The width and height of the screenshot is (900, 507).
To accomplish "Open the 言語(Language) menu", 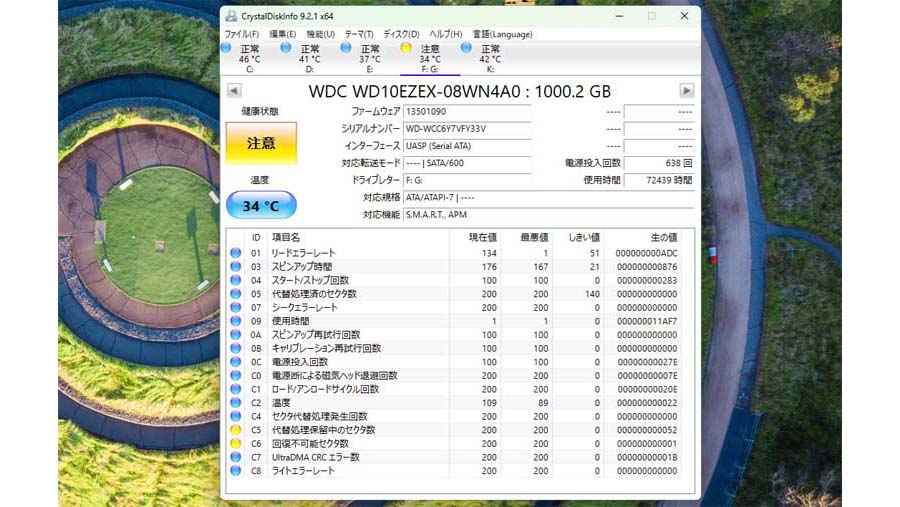I will 502,34.
